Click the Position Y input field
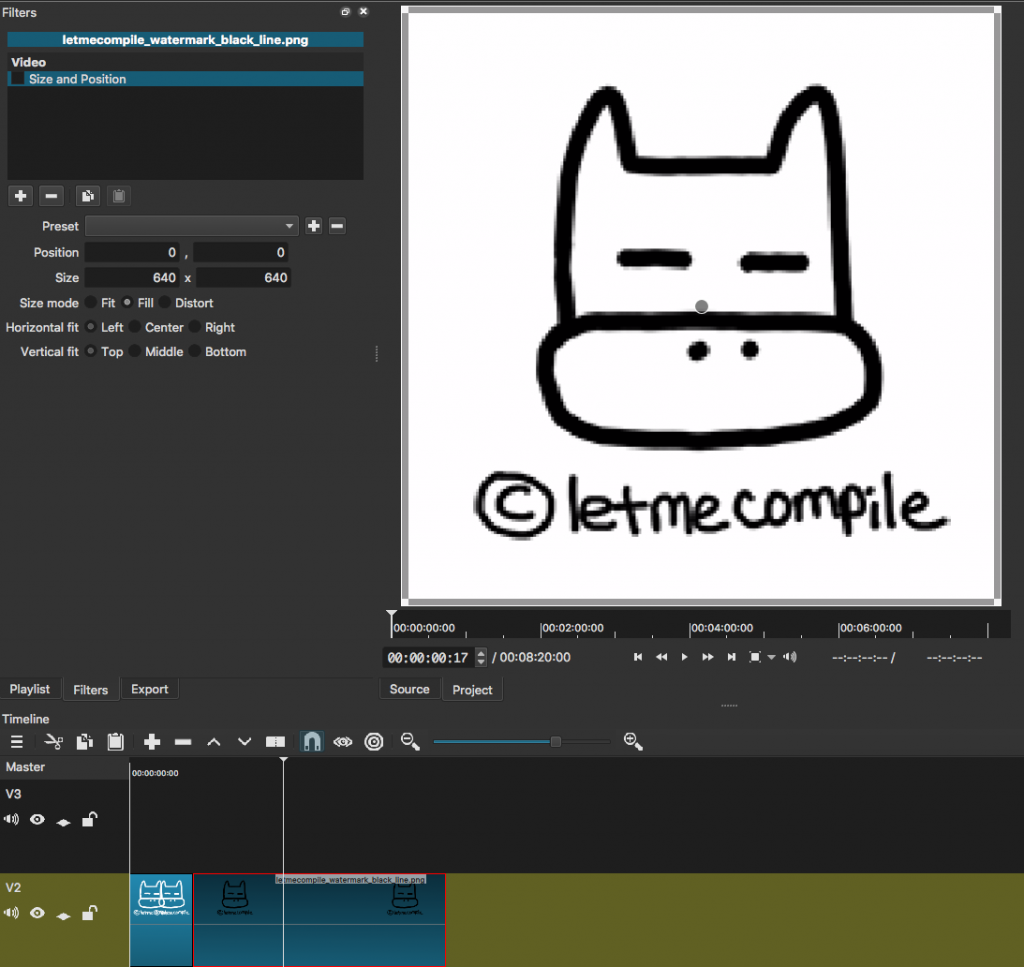 [241, 253]
